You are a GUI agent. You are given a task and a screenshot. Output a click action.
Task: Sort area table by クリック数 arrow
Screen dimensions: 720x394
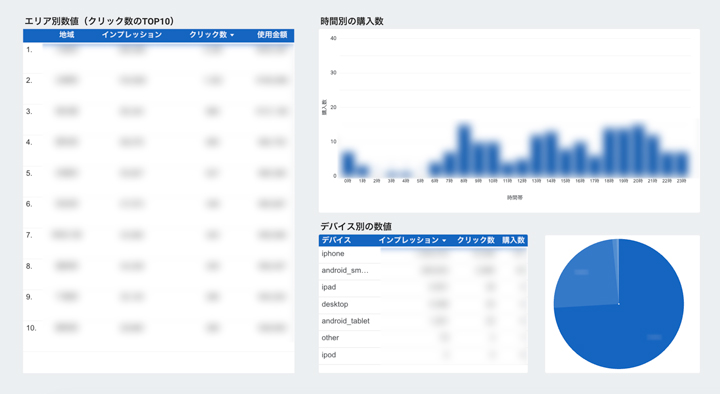coord(232,35)
